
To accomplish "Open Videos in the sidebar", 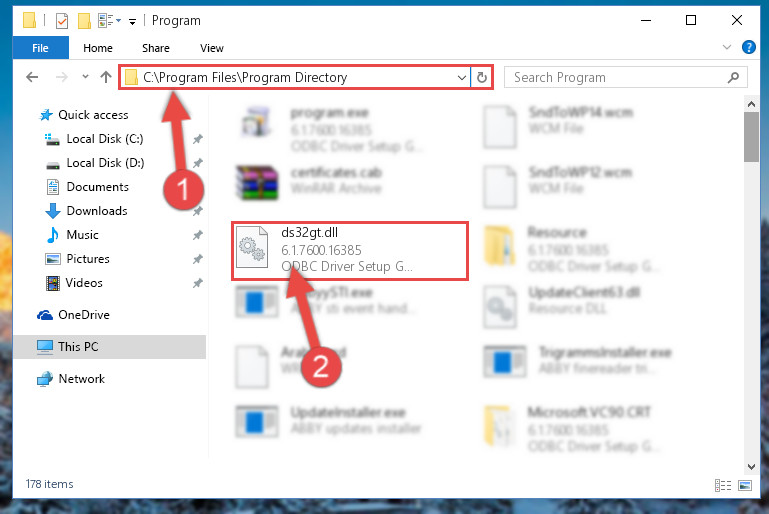I will pos(74,283).
